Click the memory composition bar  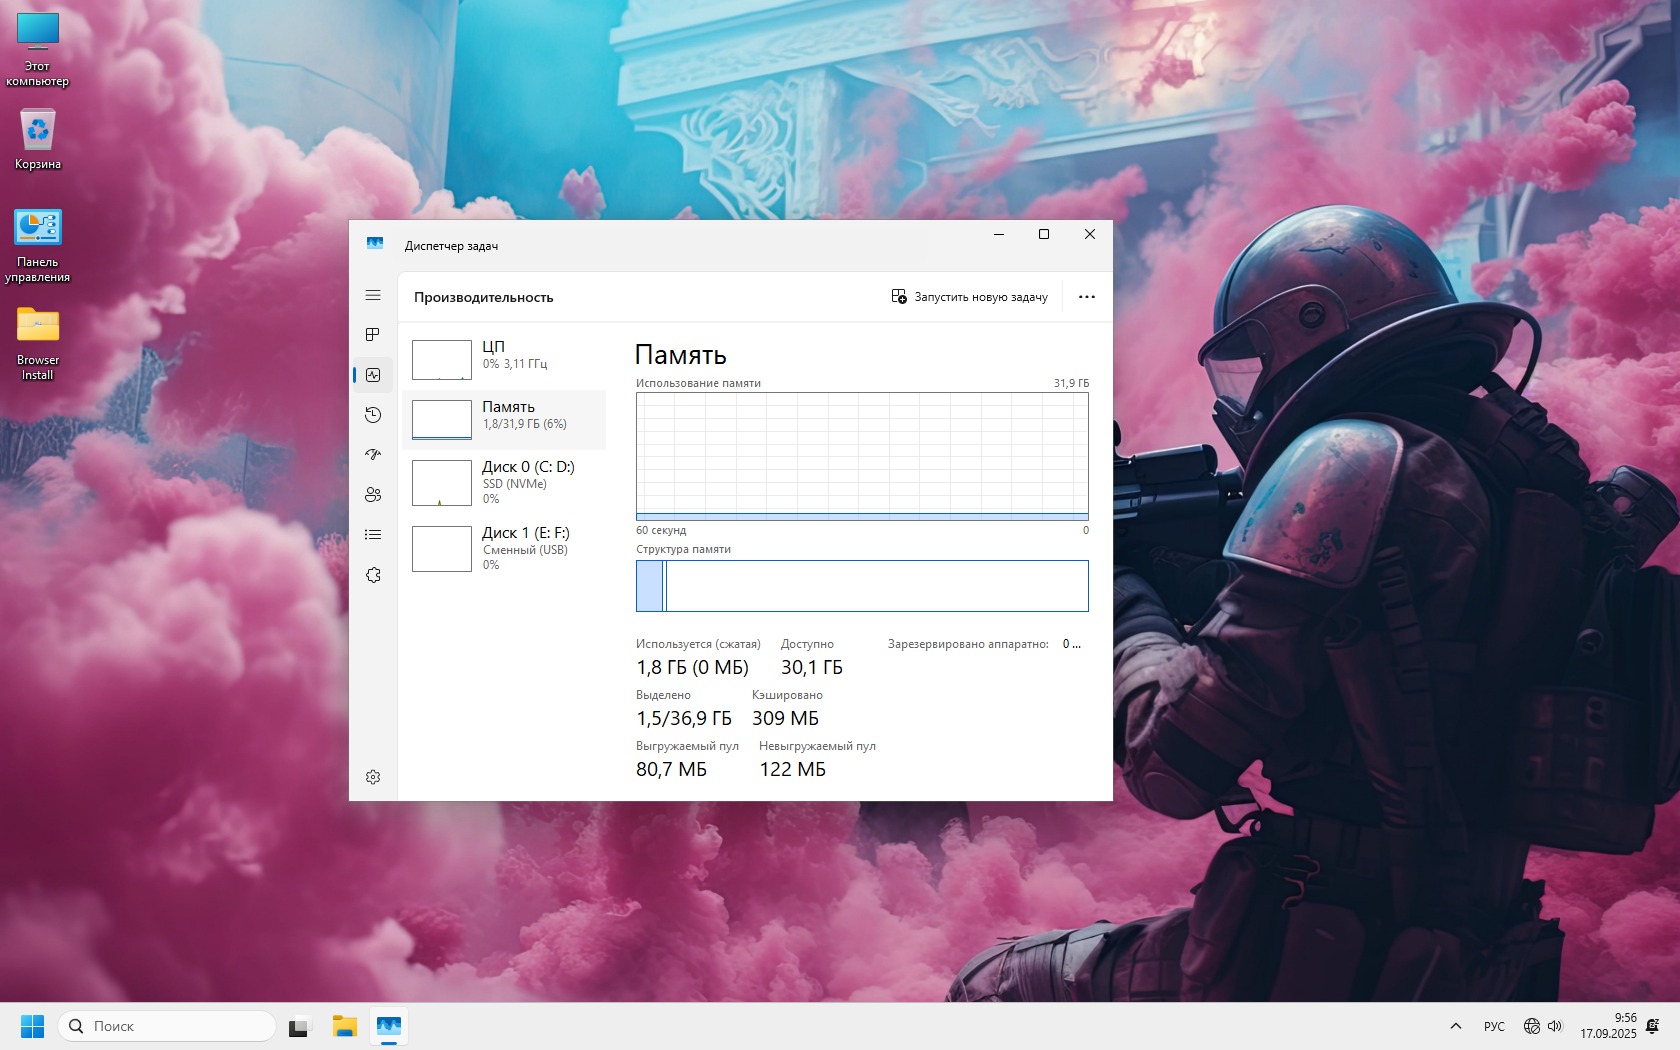point(862,586)
